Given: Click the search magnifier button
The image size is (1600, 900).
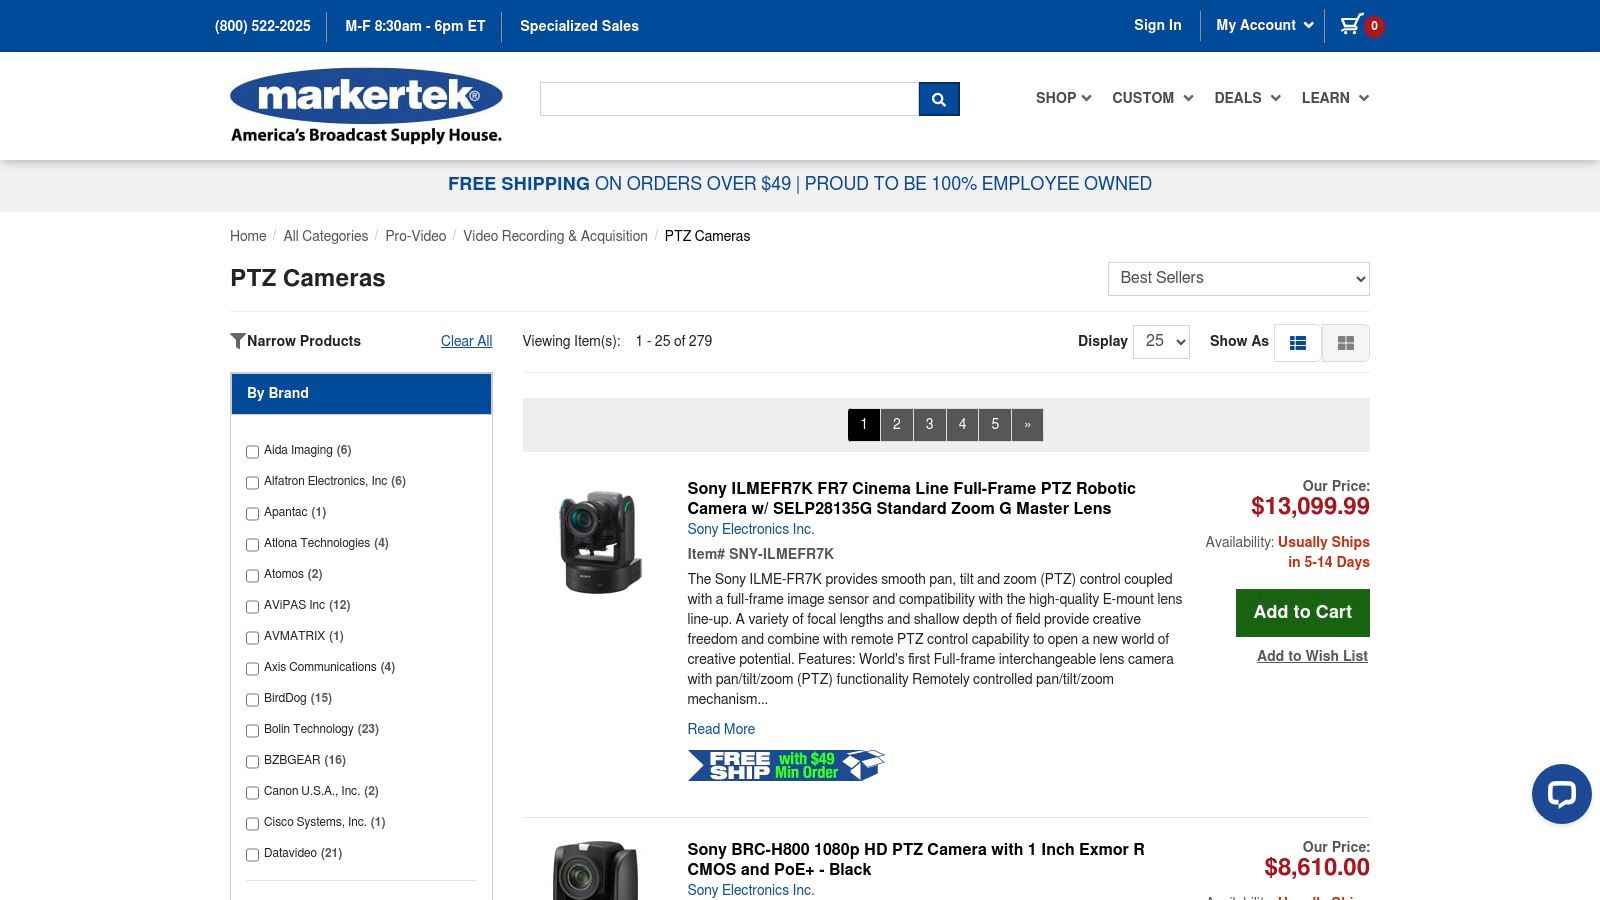Looking at the screenshot, I should [939, 99].
